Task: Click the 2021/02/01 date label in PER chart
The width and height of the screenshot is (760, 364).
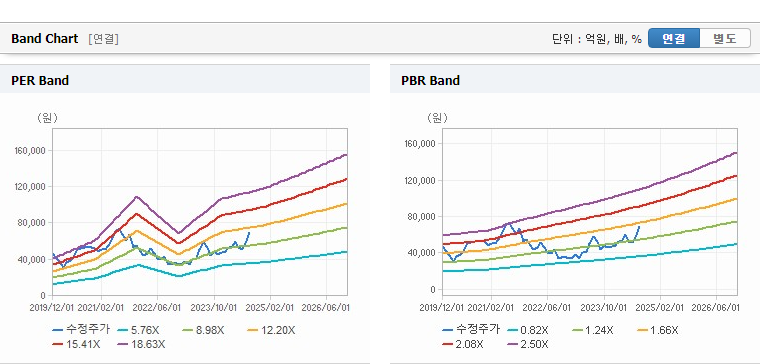Action: click(101, 308)
